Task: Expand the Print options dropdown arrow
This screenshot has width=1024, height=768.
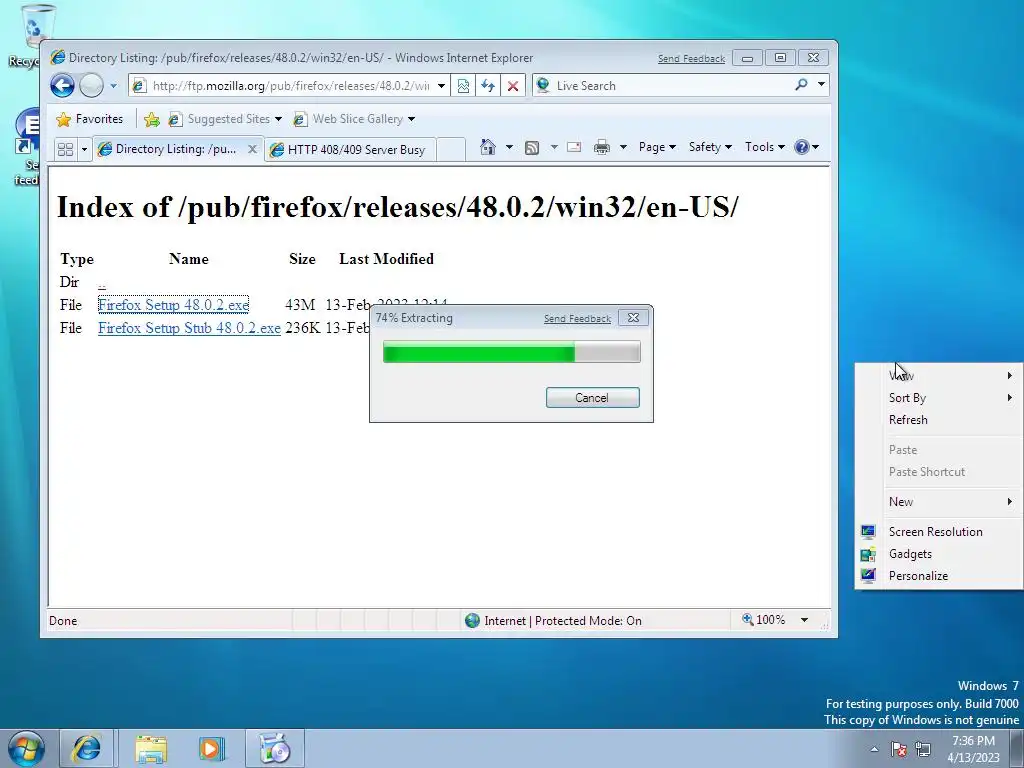Action: (623, 147)
